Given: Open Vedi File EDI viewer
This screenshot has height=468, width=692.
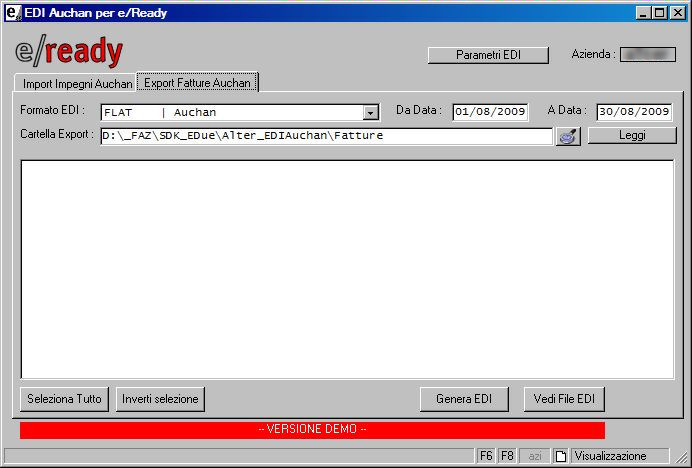Looking at the screenshot, I should pos(564,399).
